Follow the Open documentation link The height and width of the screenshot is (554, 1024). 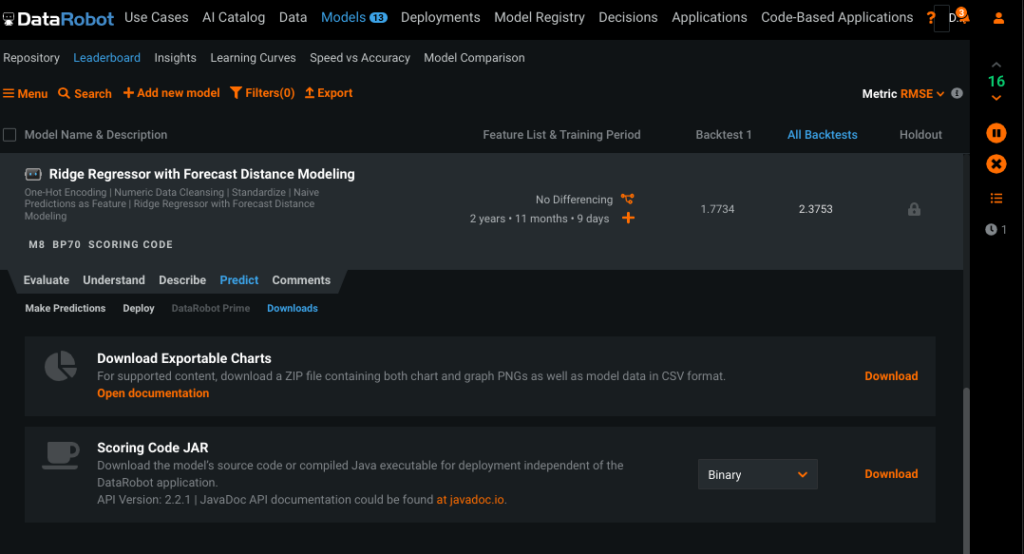click(x=153, y=394)
